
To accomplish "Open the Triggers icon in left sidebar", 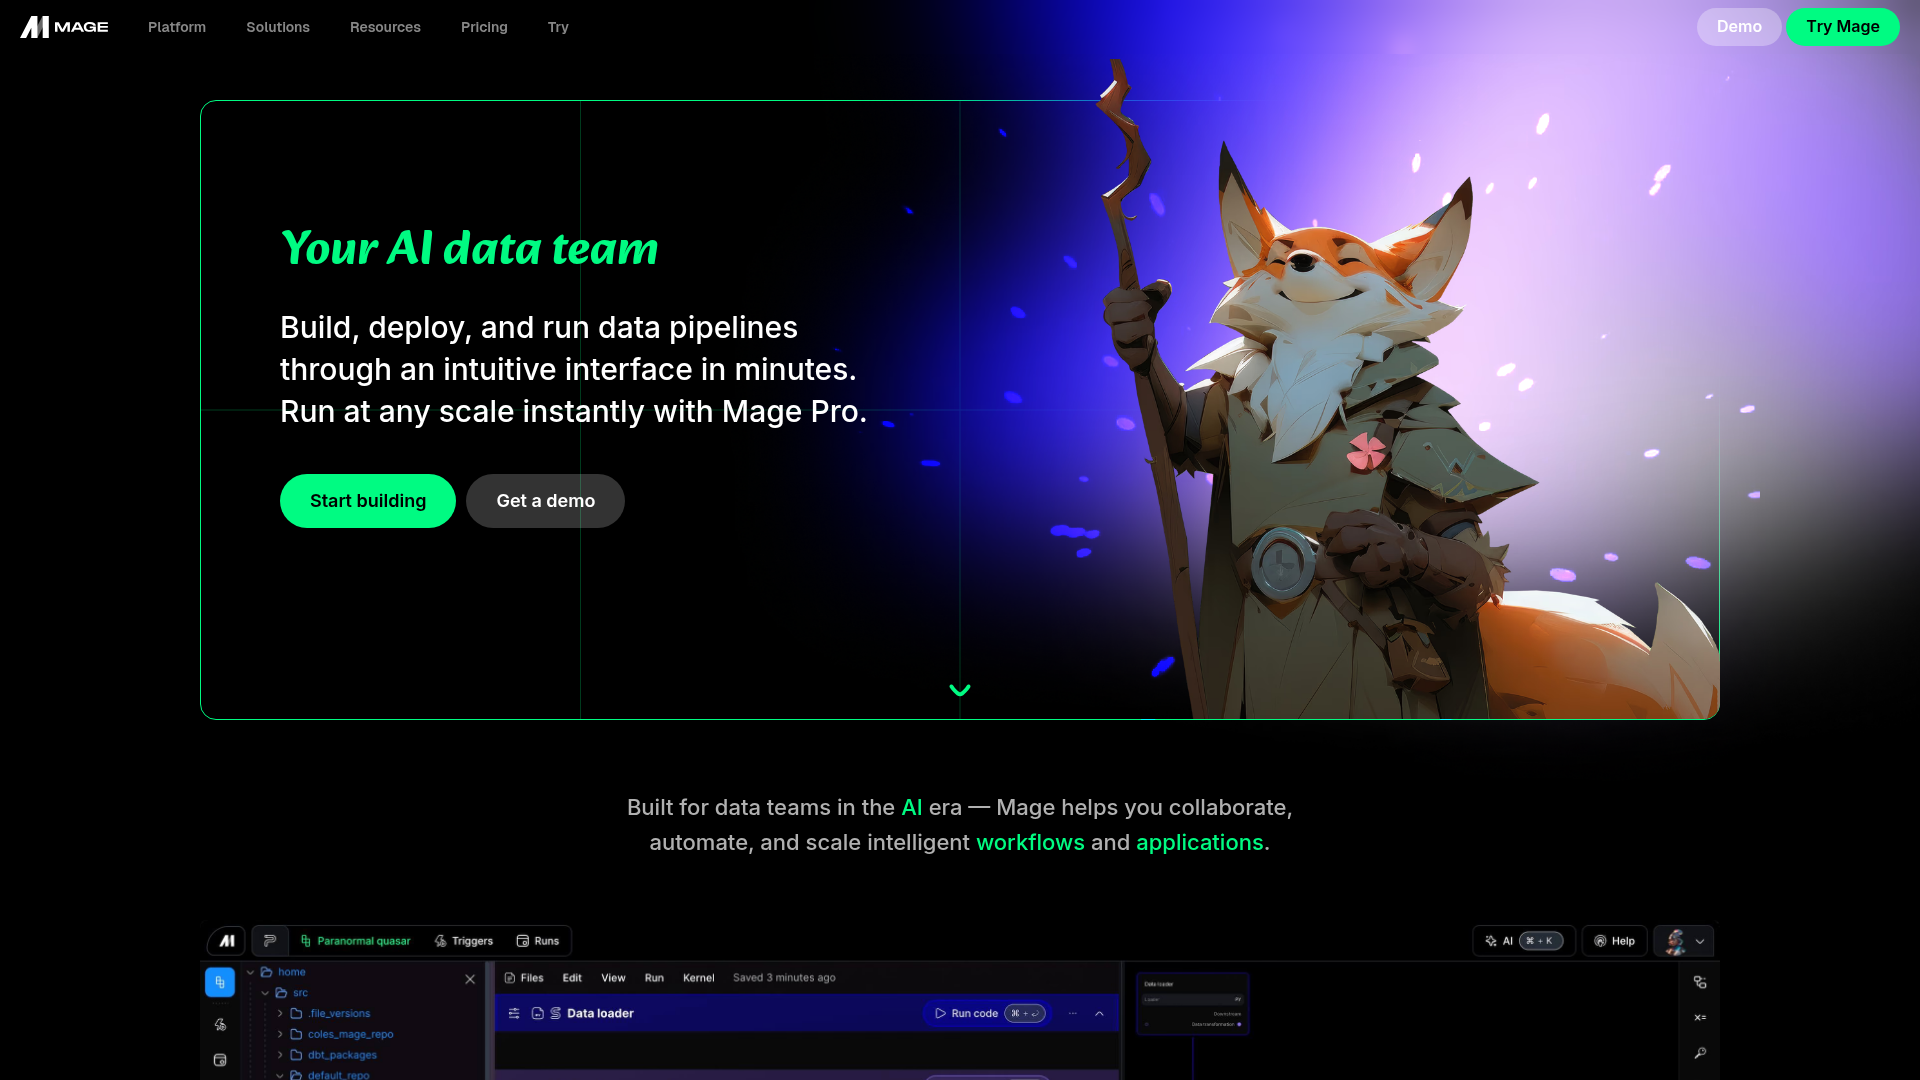I will pos(220,1025).
